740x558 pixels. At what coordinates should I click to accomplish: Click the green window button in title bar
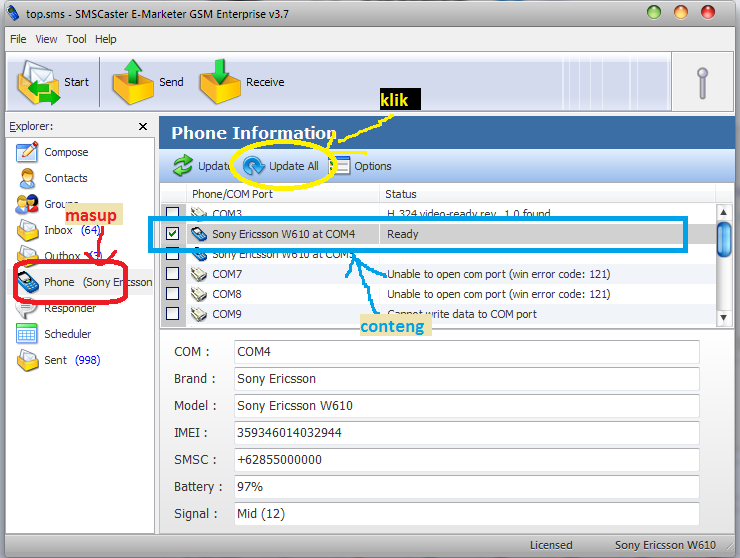654,12
